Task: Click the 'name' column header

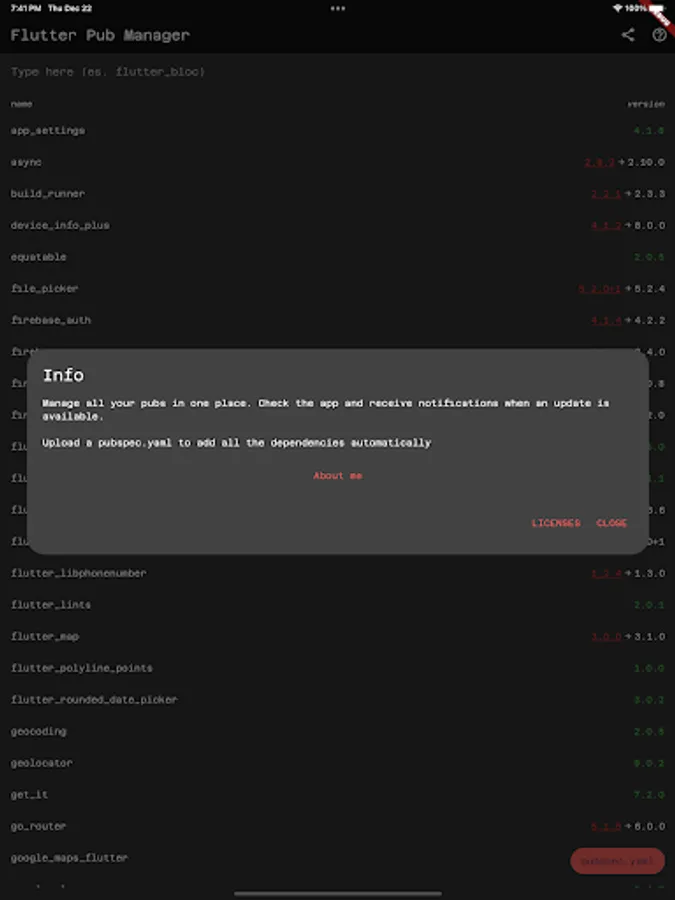Action: point(21,104)
